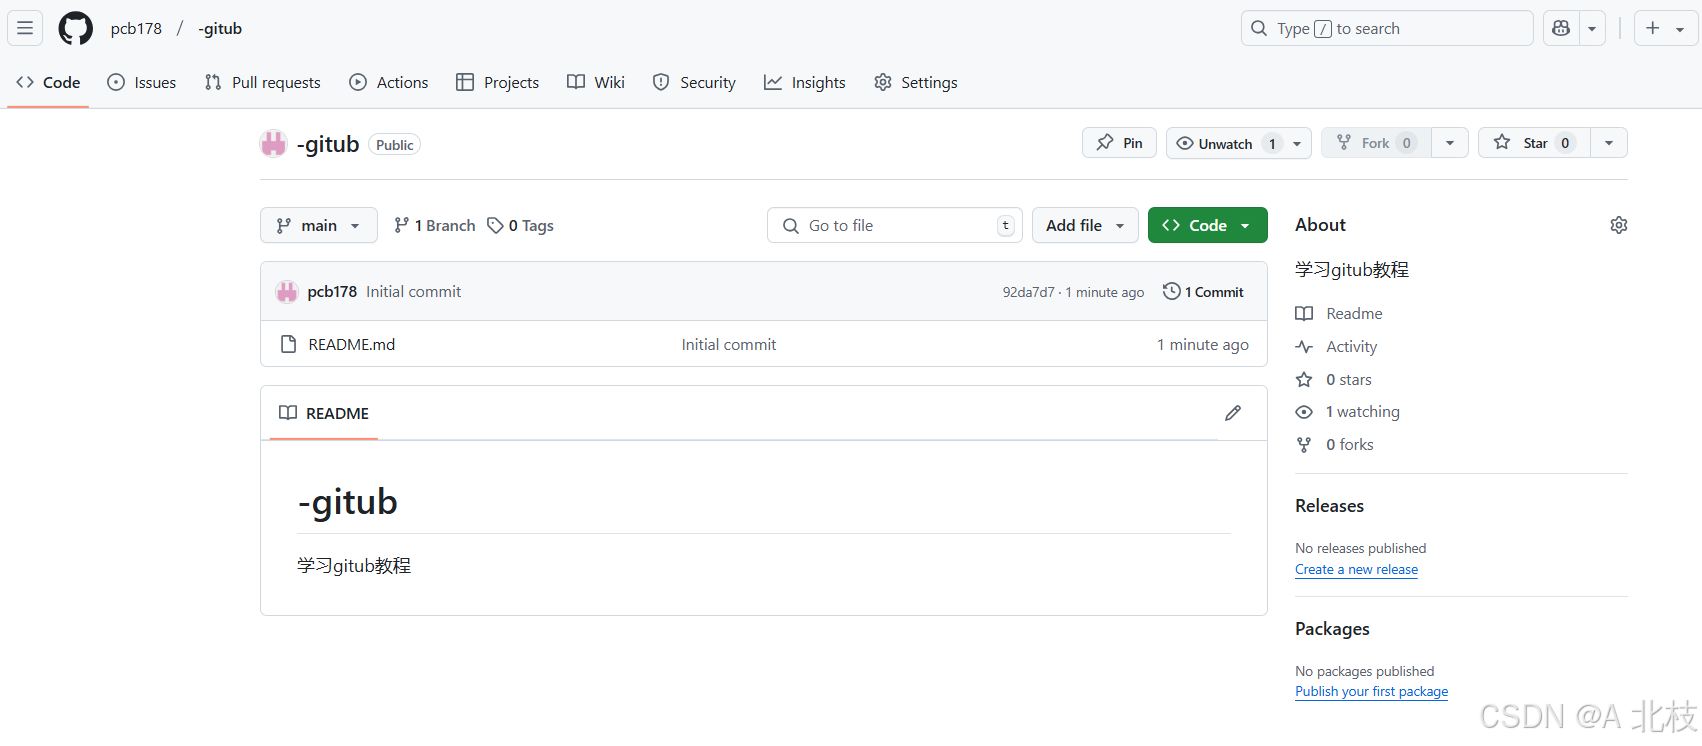Open the hamburger navigation menu
This screenshot has height=746, width=1702.
click(x=25, y=28)
